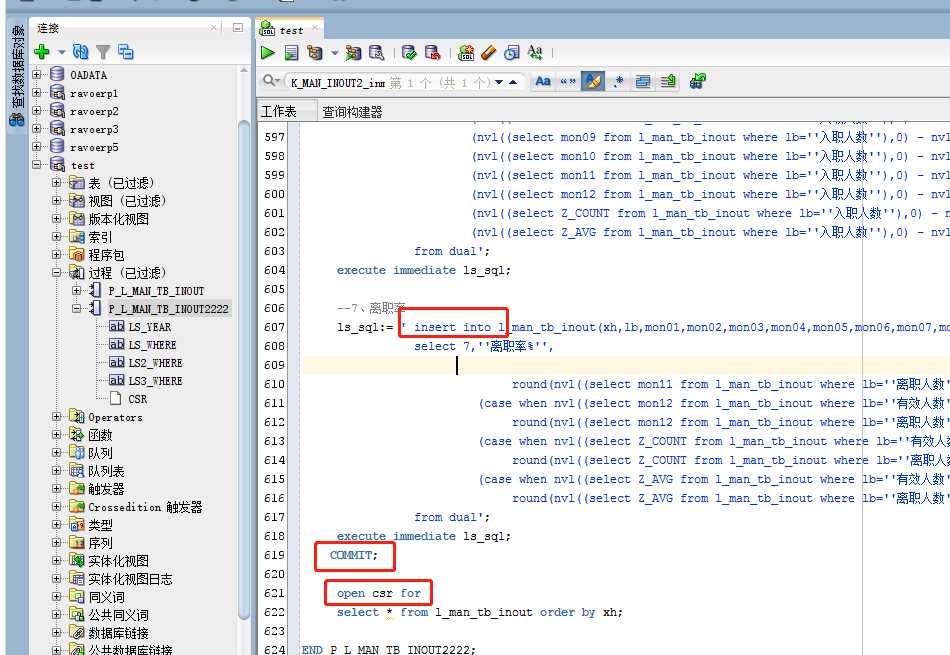This screenshot has width=950, height=655.
Task: Open the search options magnifier dropdown
Action: coord(271,81)
